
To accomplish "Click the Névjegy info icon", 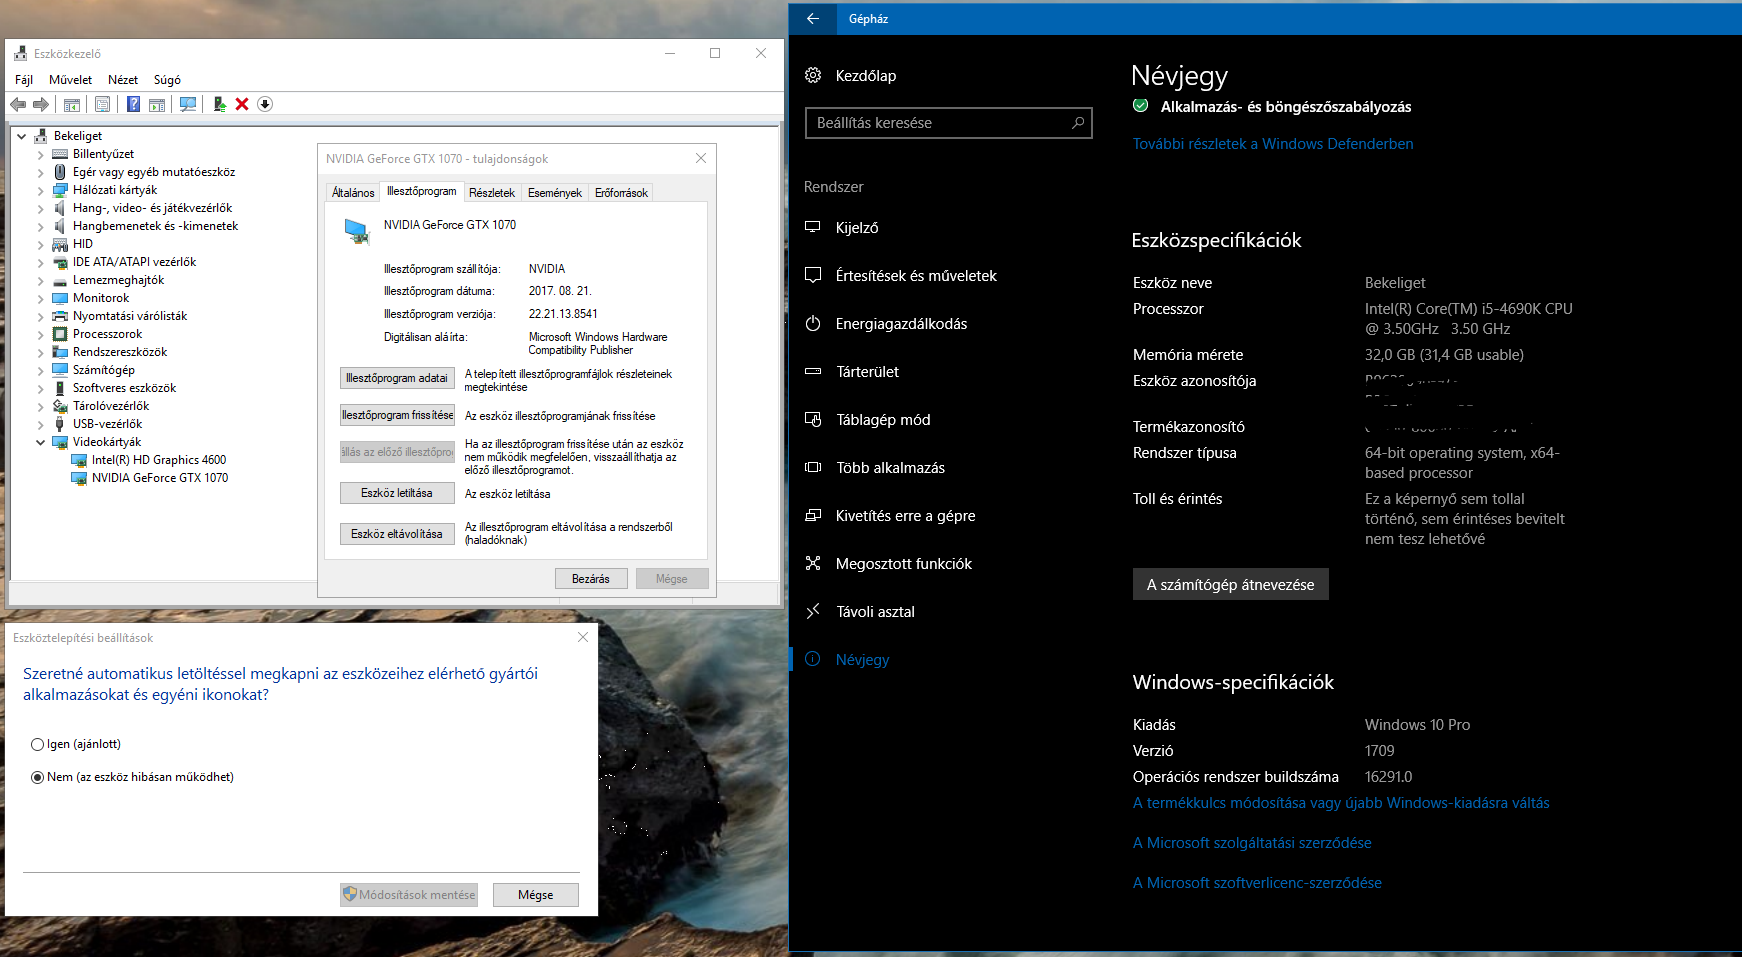I will click(813, 659).
